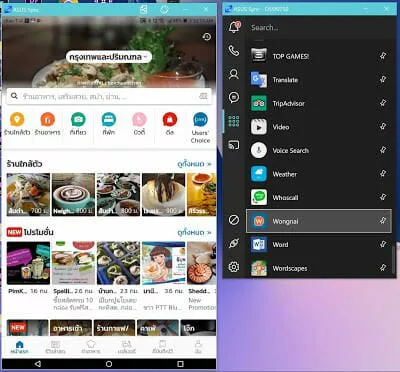Open the settings gear in sidebar
The width and height of the screenshot is (400, 372).
pos(234,267)
